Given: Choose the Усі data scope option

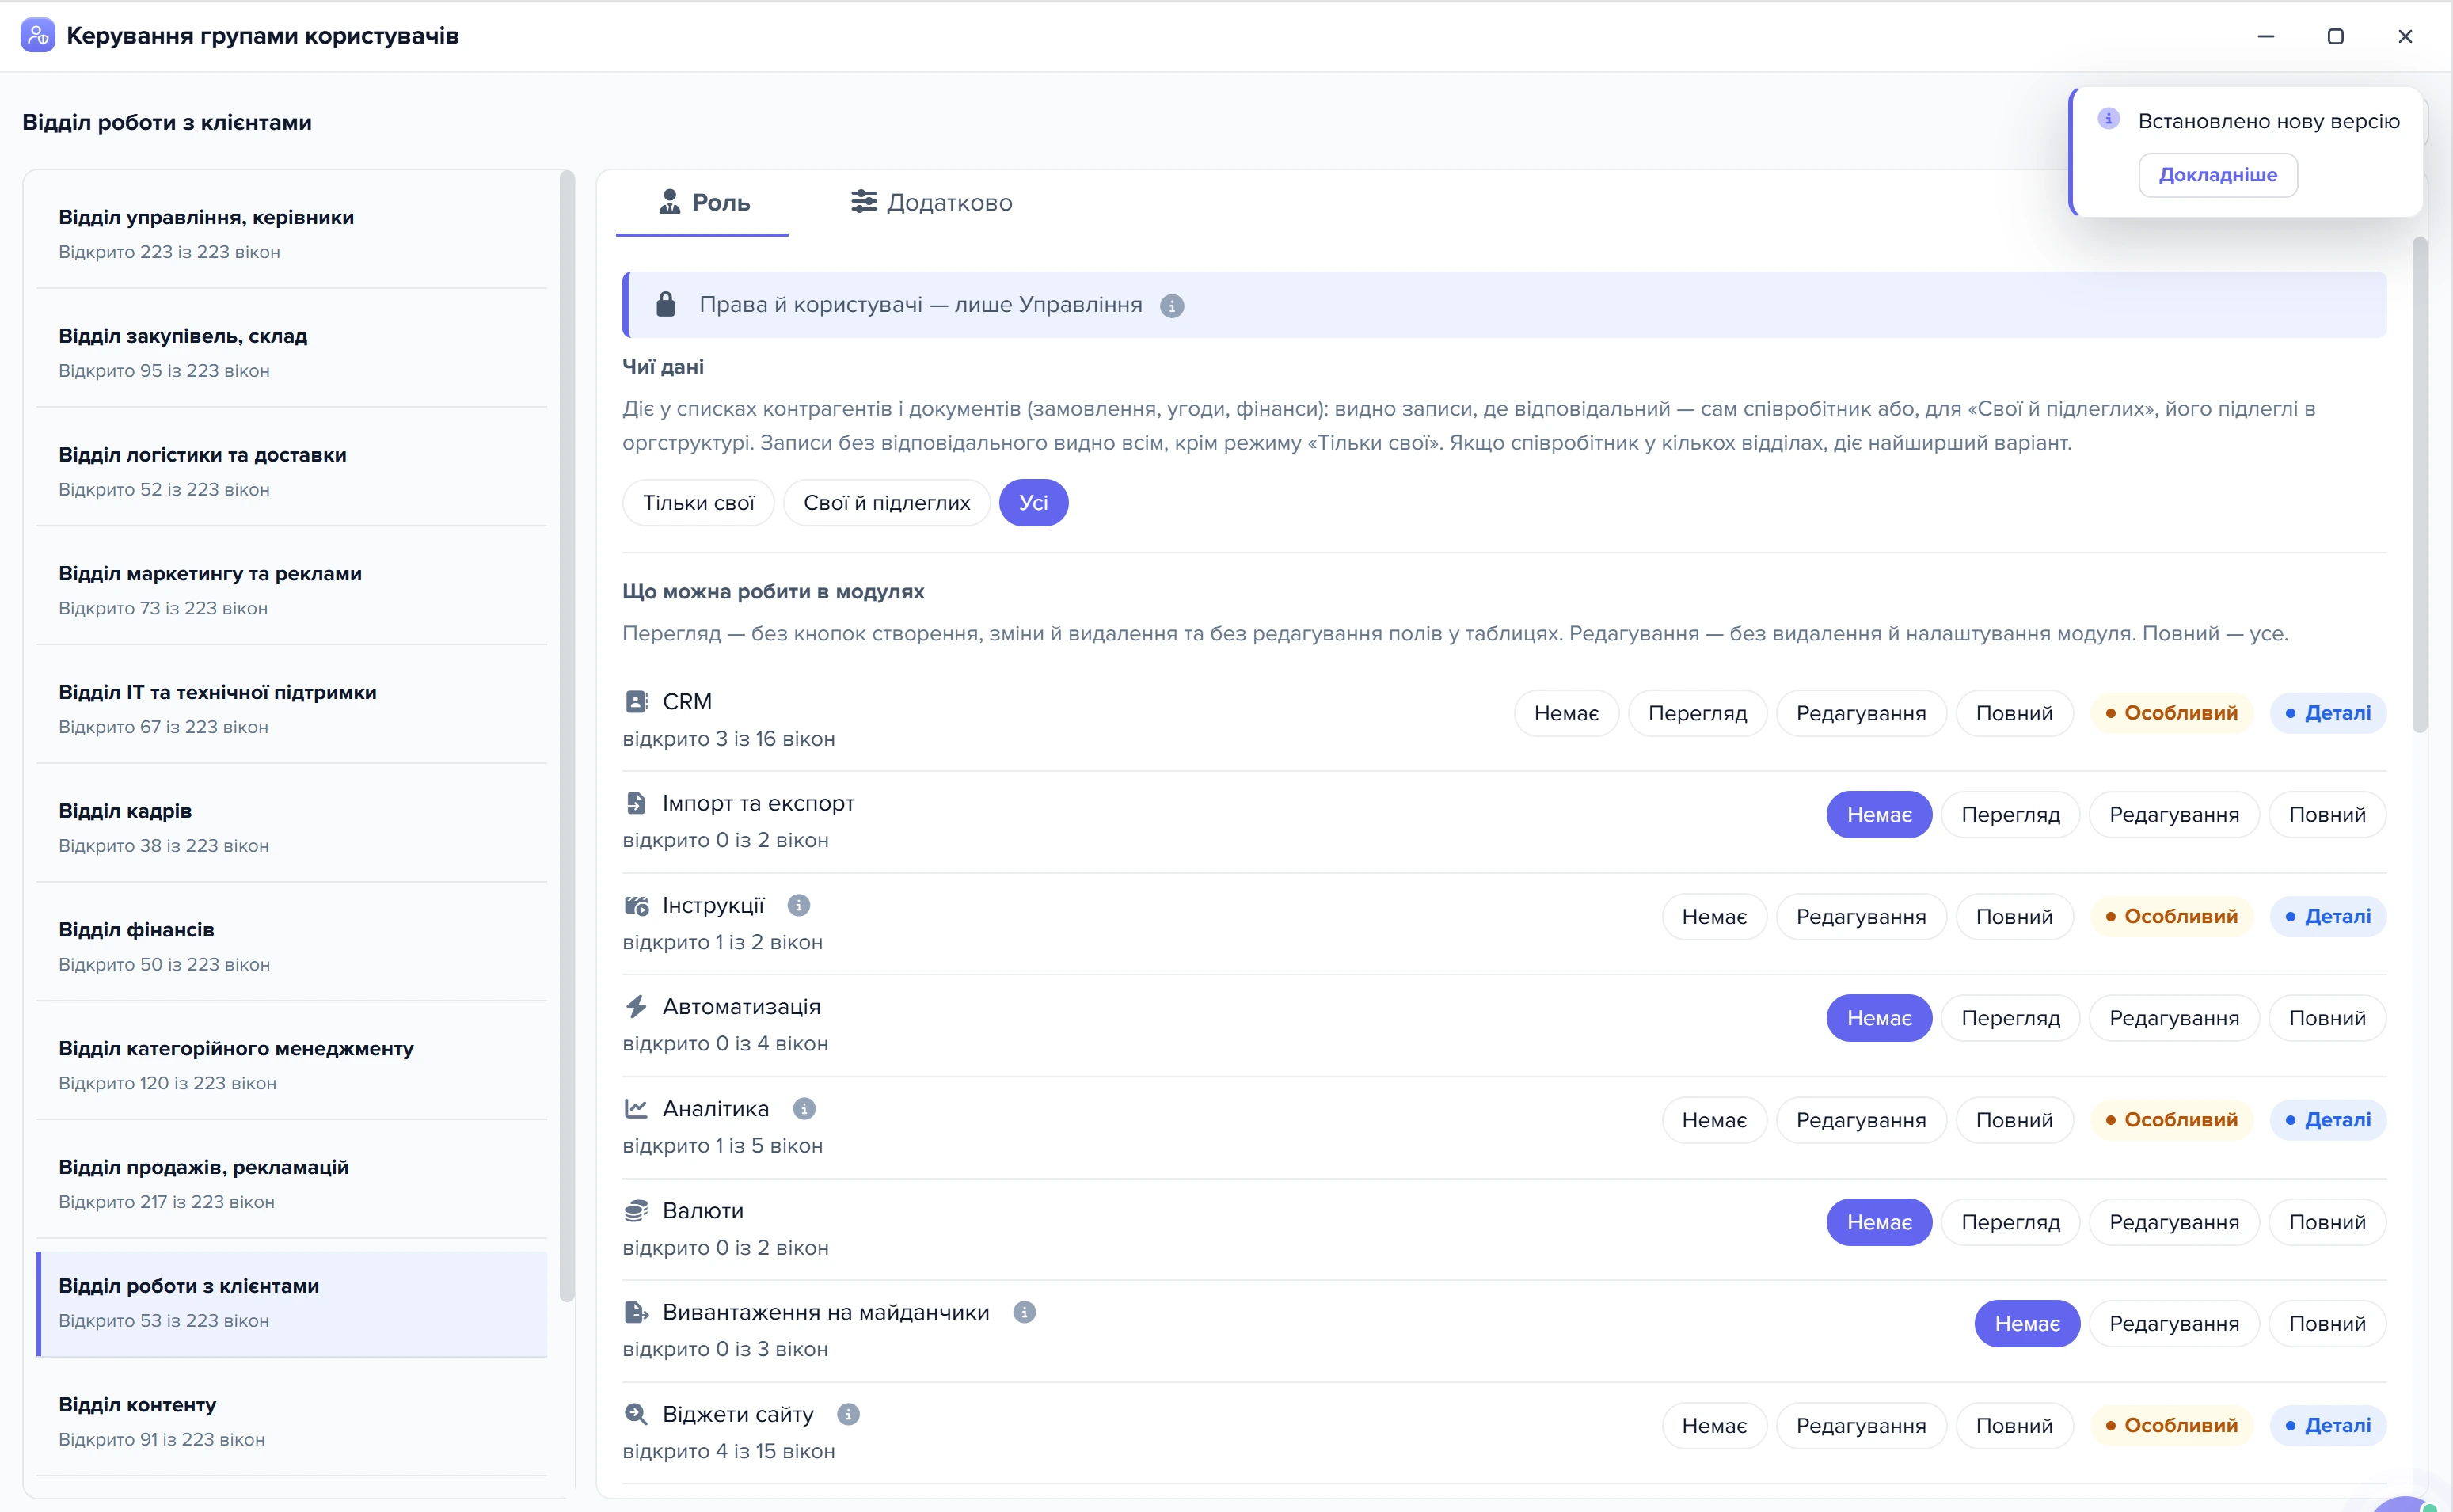Looking at the screenshot, I should click(1034, 503).
